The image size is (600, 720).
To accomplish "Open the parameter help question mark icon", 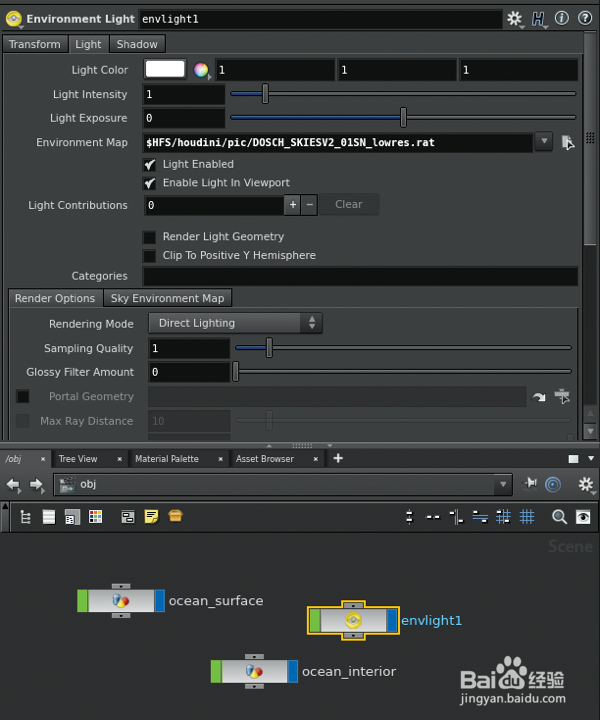I will (583, 18).
